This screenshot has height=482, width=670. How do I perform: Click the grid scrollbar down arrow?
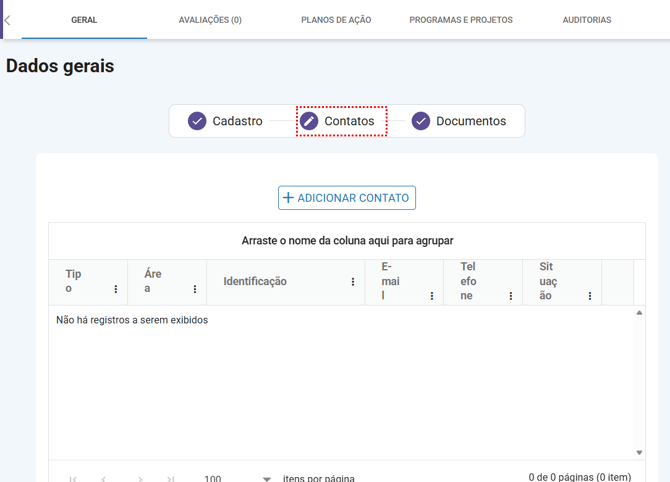(639, 453)
